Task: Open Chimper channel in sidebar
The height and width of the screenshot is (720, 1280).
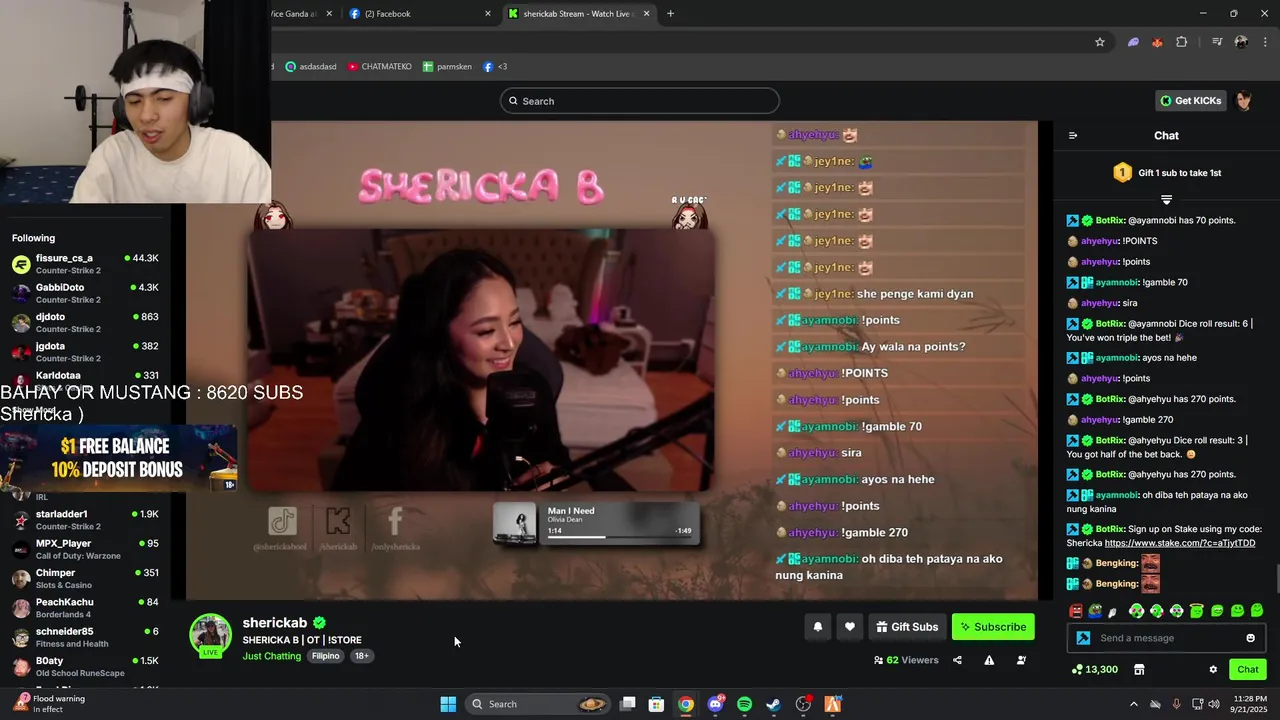Action: click(x=86, y=578)
